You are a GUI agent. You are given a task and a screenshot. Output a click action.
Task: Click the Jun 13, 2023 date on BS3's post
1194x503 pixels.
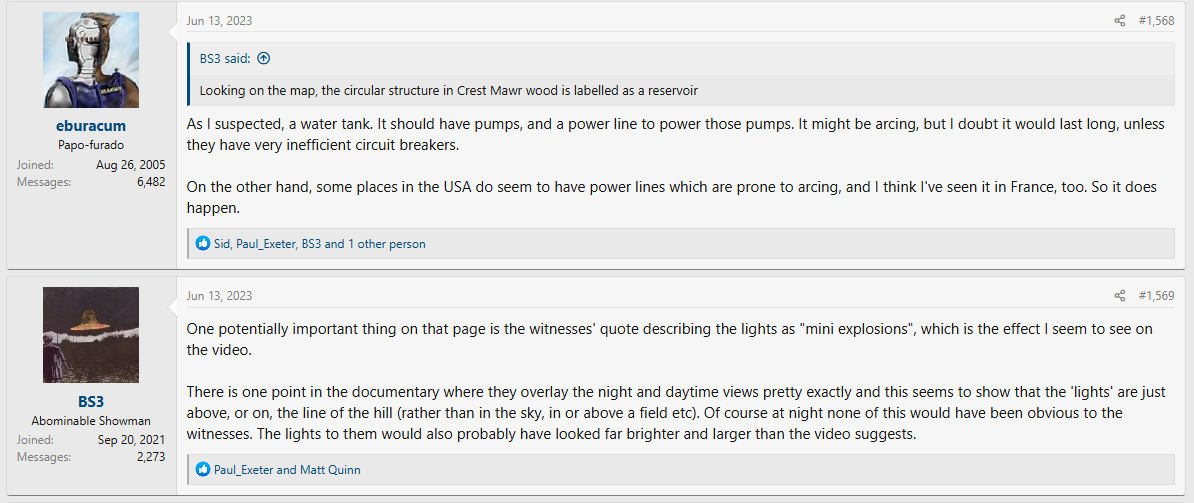(x=219, y=296)
